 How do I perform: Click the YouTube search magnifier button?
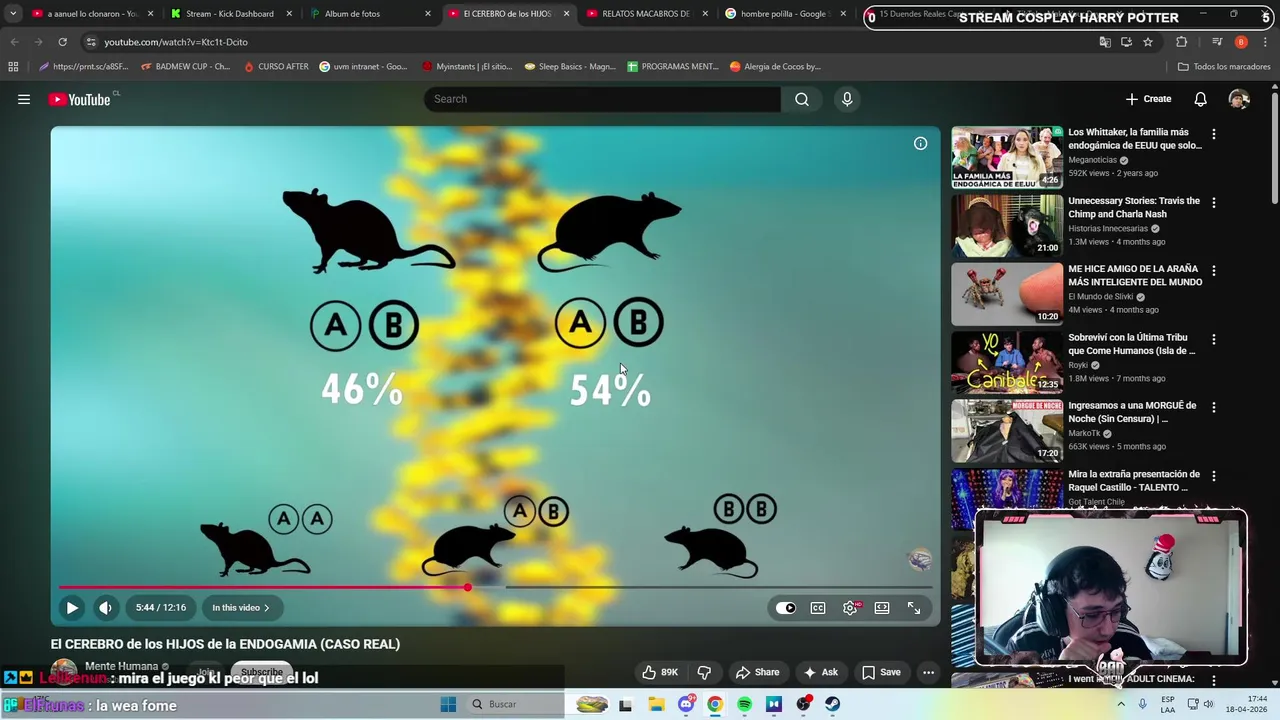[802, 99]
